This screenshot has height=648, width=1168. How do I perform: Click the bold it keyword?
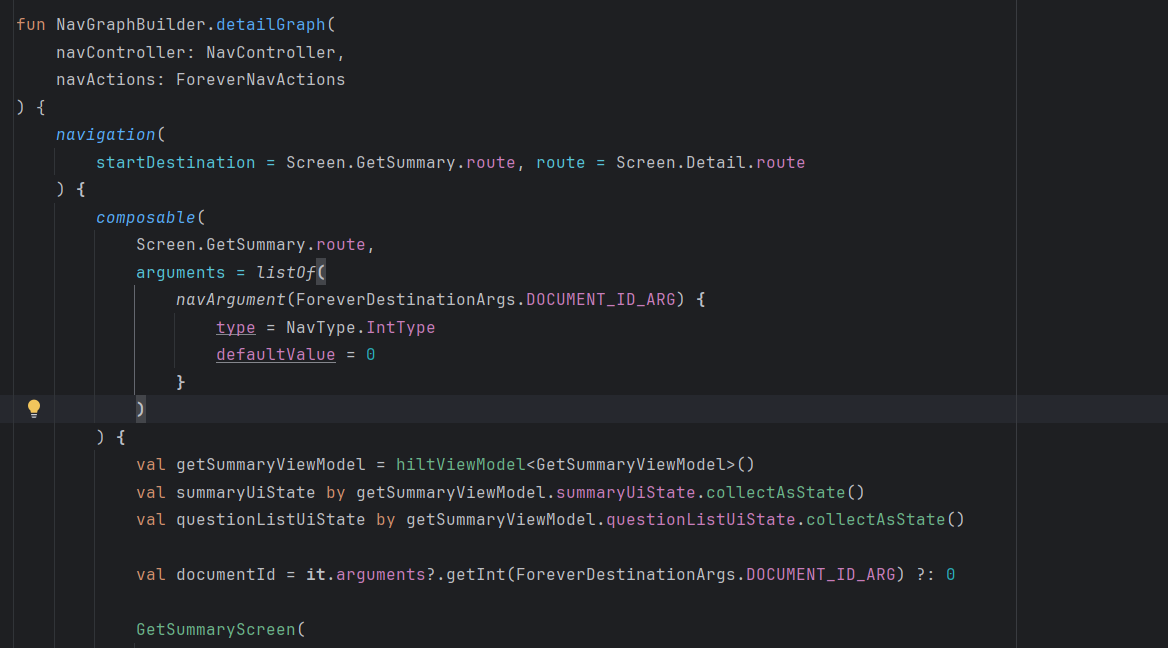(x=316, y=574)
